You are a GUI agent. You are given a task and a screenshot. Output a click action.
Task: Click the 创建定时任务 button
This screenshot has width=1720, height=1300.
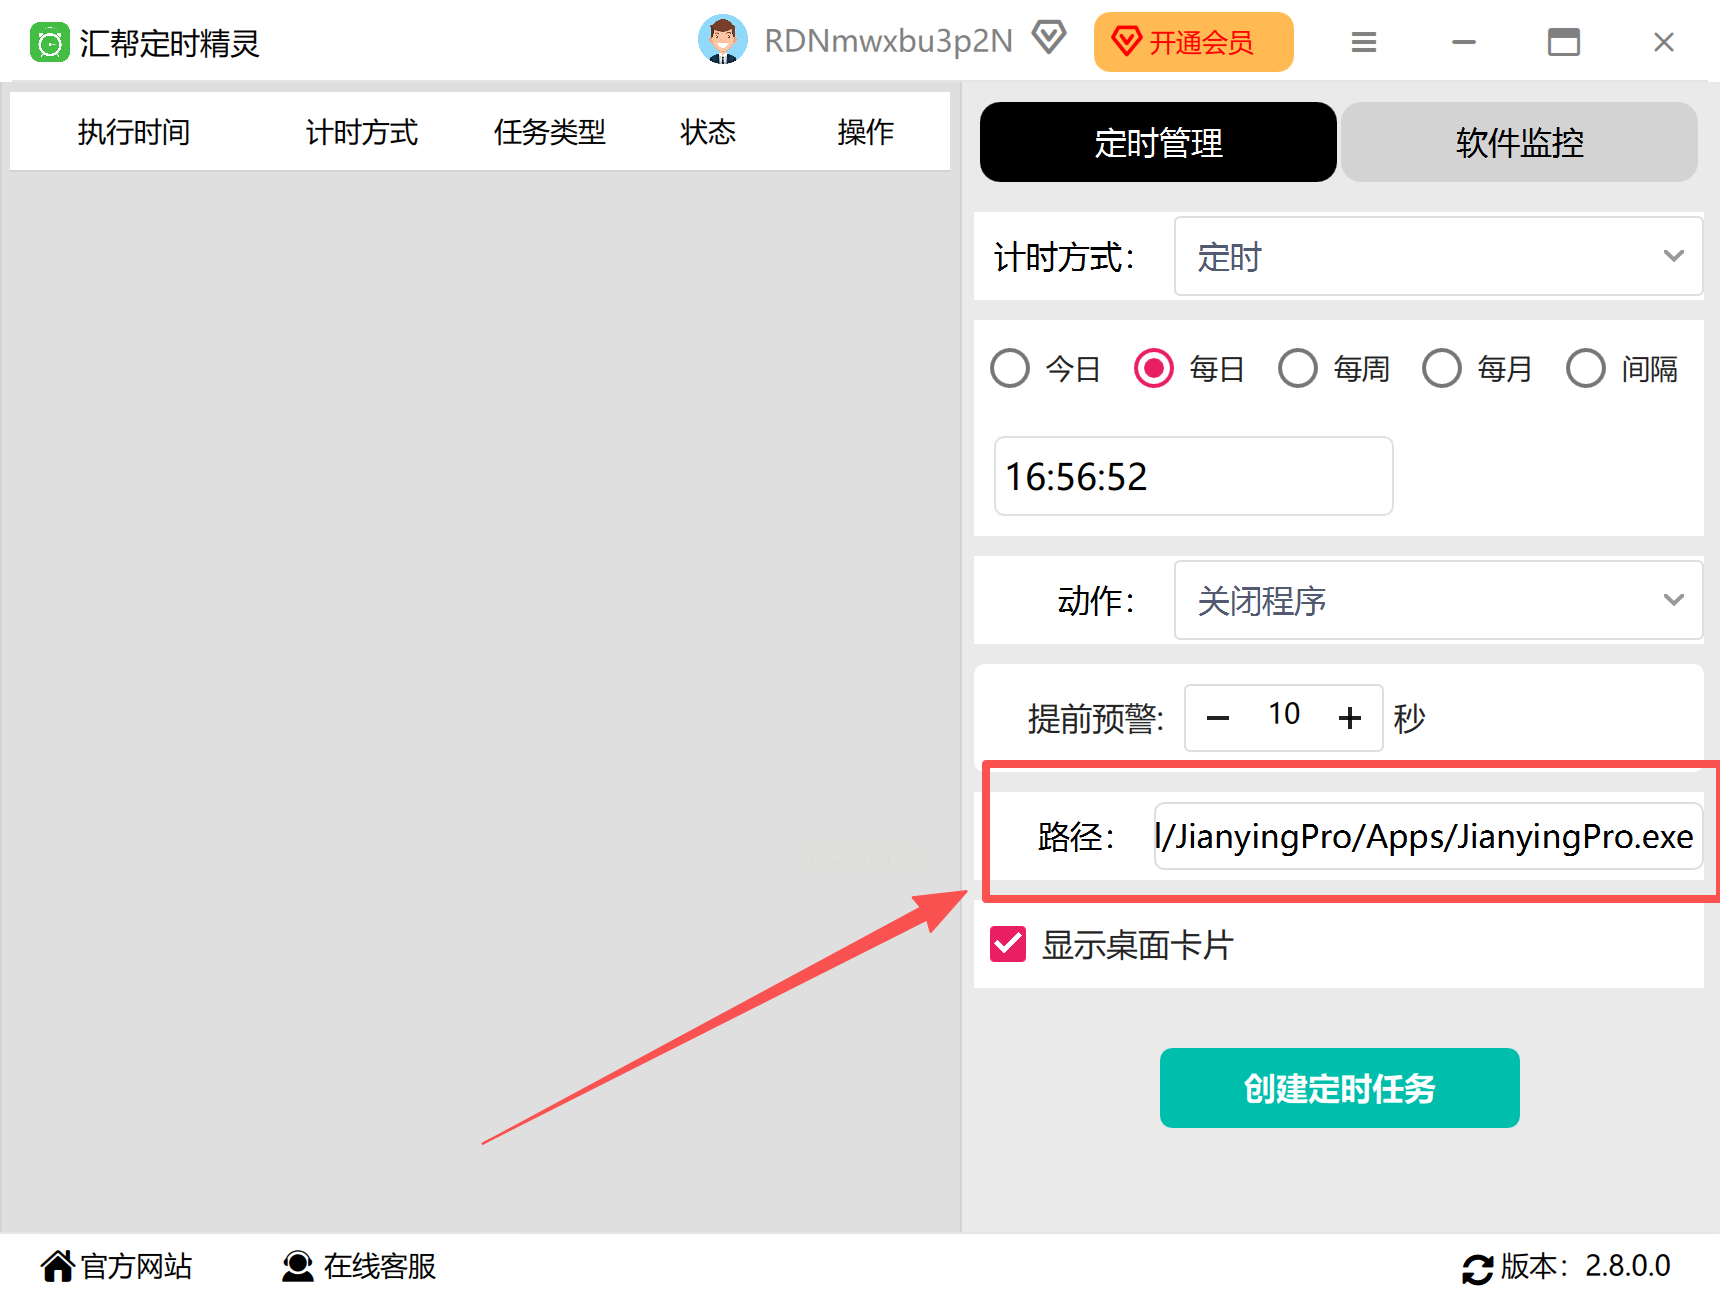pyautogui.click(x=1340, y=1088)
